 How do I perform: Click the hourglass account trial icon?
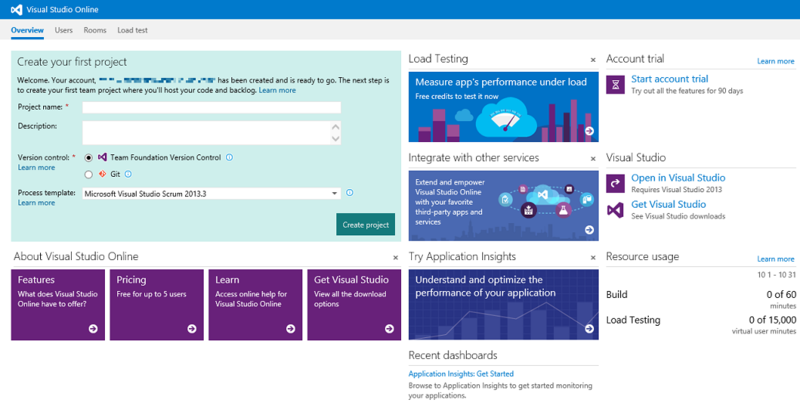coord(615,85)
